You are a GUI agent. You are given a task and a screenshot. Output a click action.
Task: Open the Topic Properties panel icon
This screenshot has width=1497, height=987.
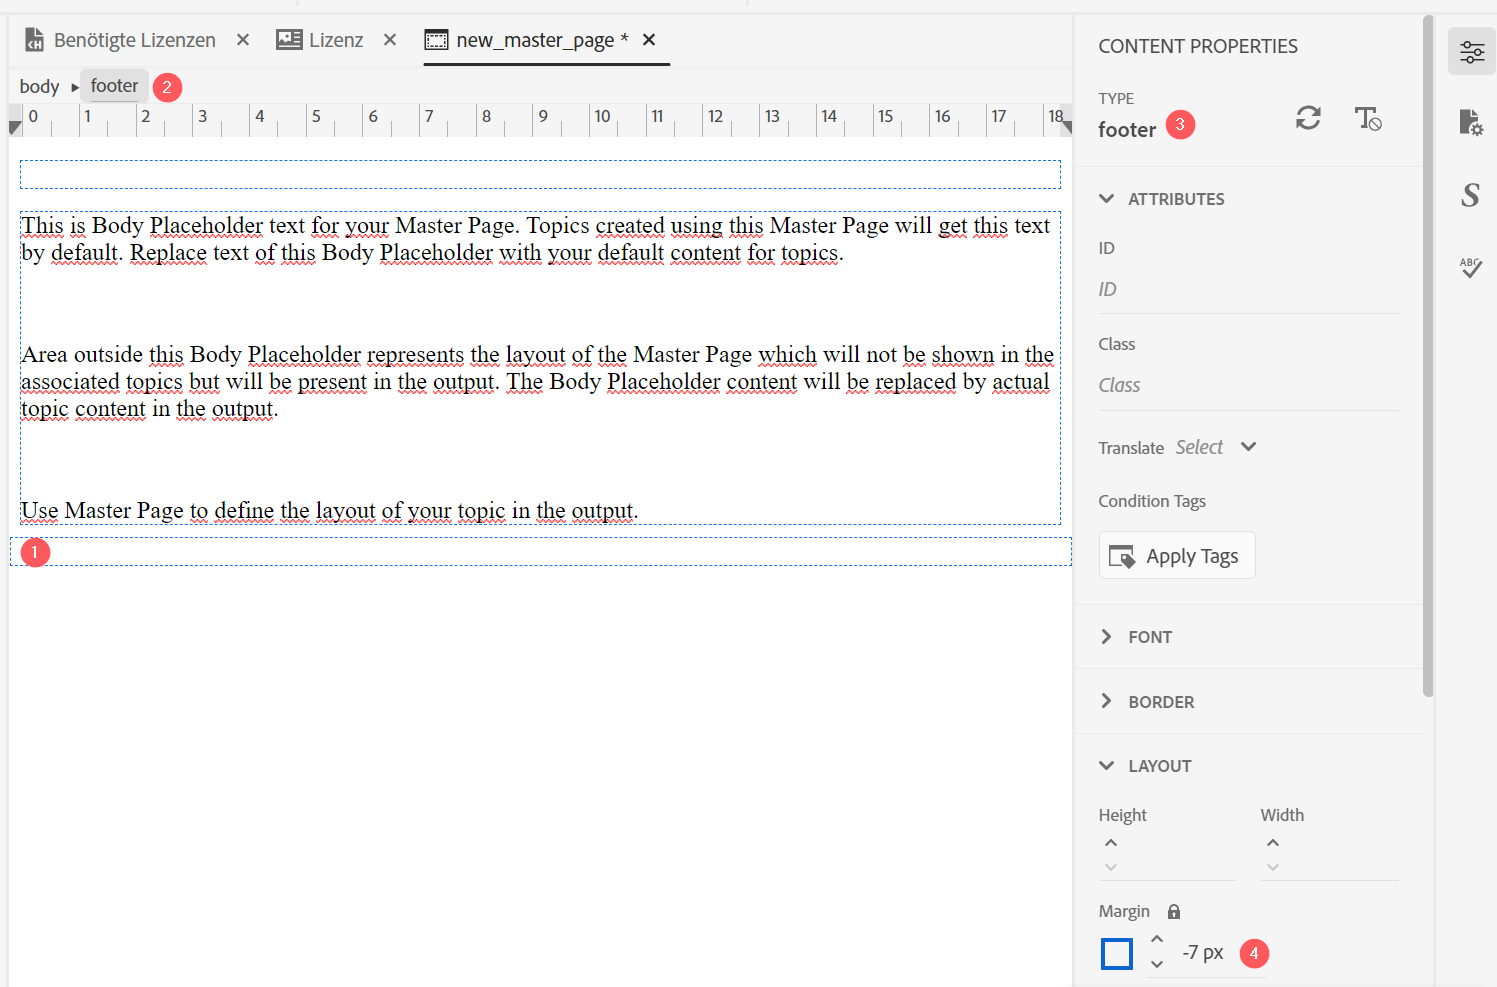point(1471,123)
